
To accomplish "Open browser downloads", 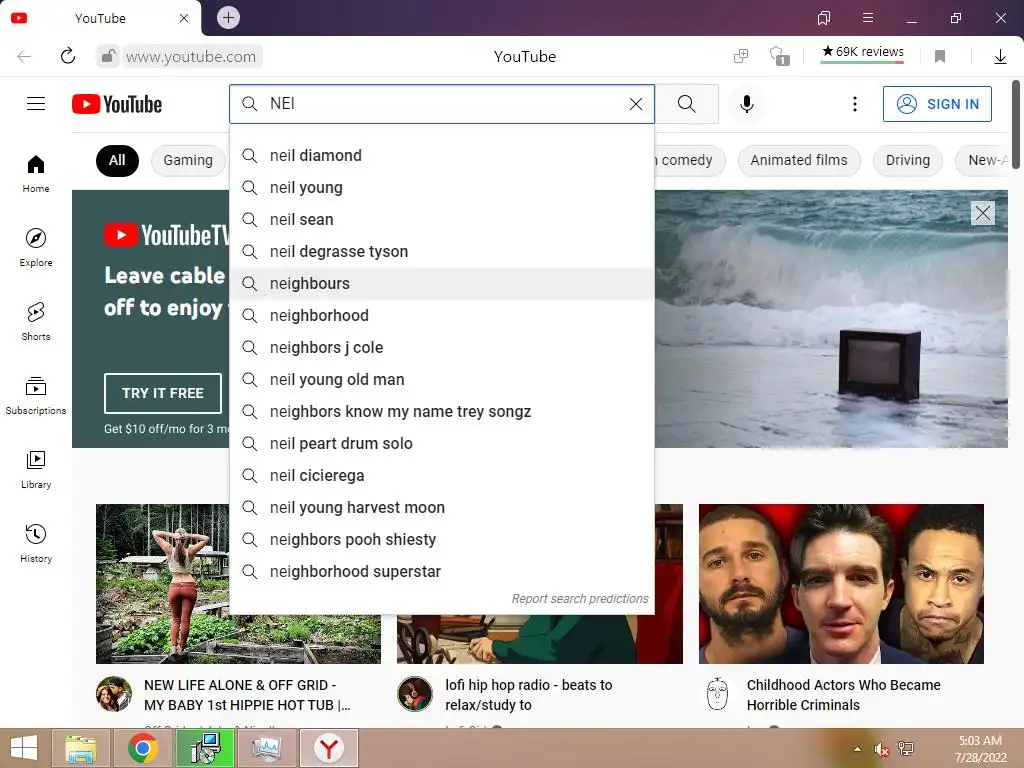I will pyautogui.click(x=1000, y=57).
